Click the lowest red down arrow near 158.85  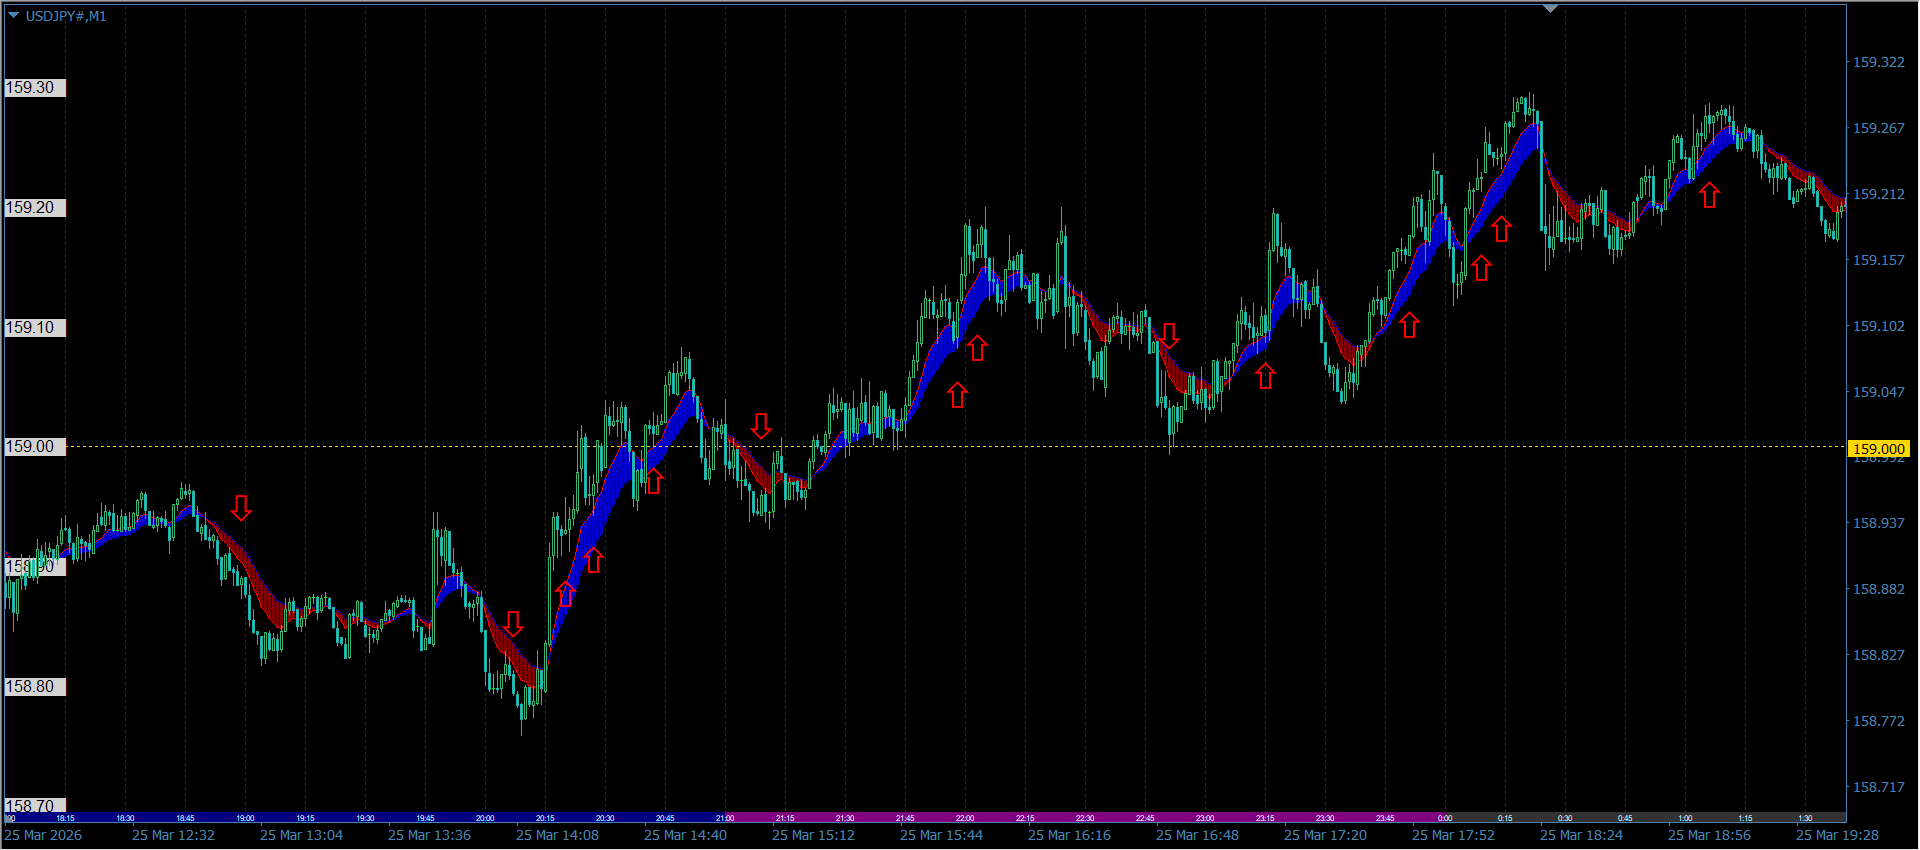513,625
